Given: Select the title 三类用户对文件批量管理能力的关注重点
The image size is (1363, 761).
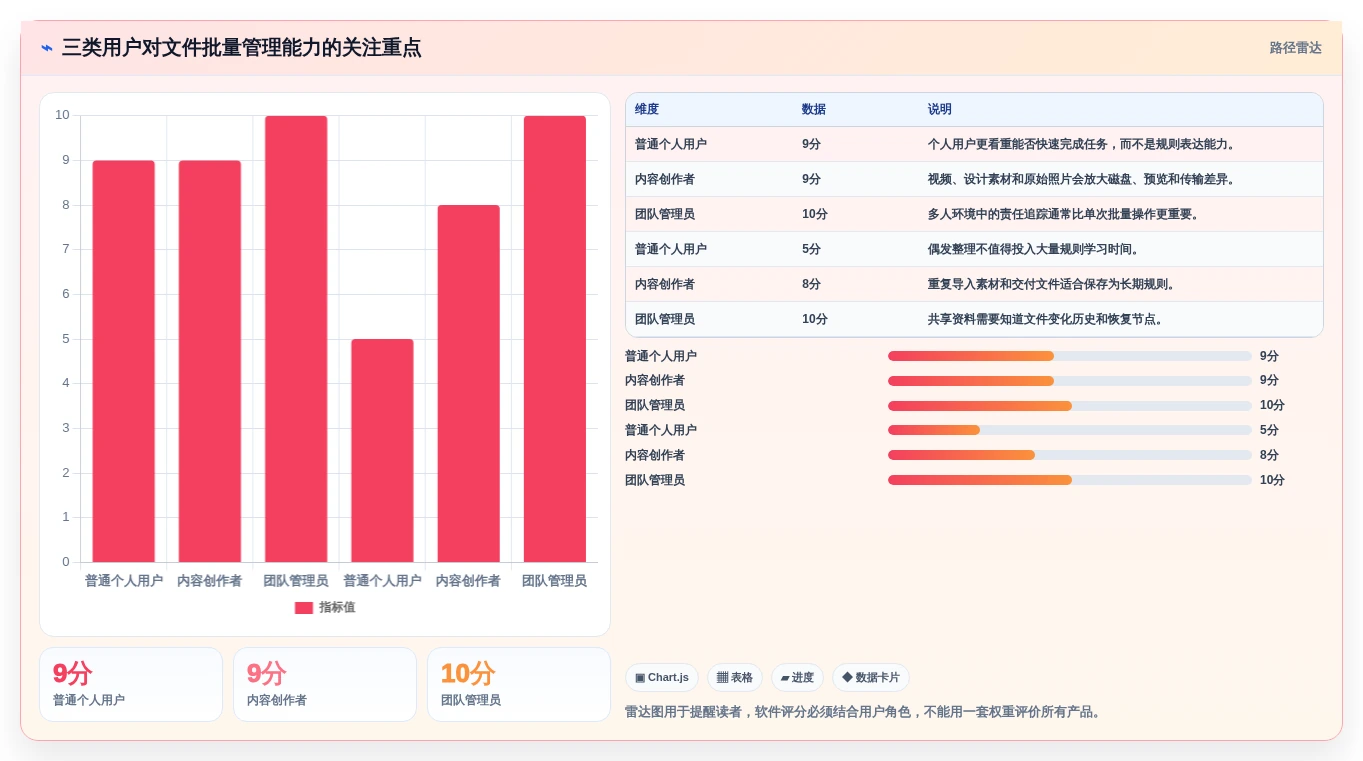Looking at the screenshot, I should 241,48.
